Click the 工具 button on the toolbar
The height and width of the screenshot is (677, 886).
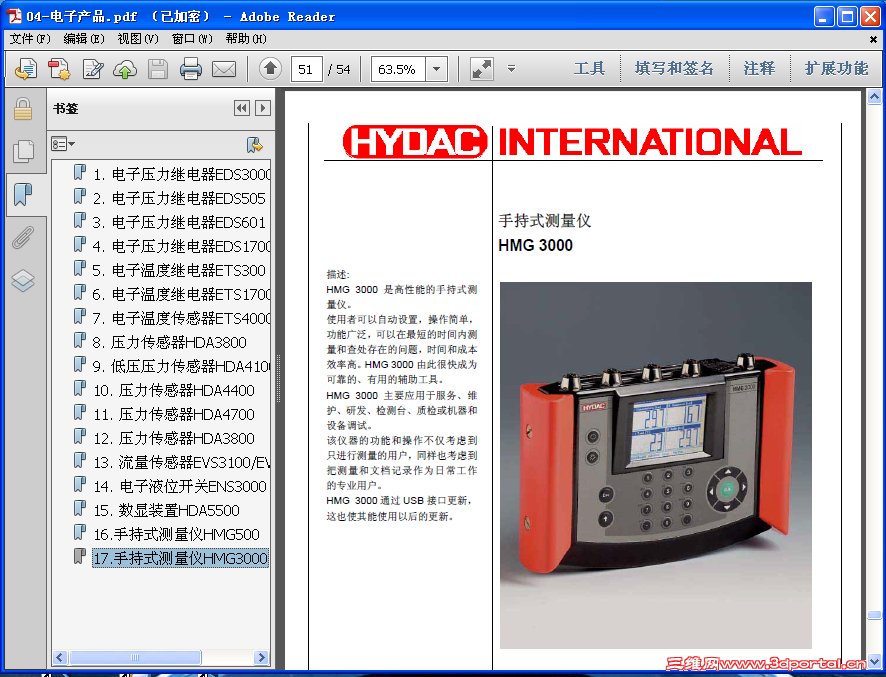point(590,68)
